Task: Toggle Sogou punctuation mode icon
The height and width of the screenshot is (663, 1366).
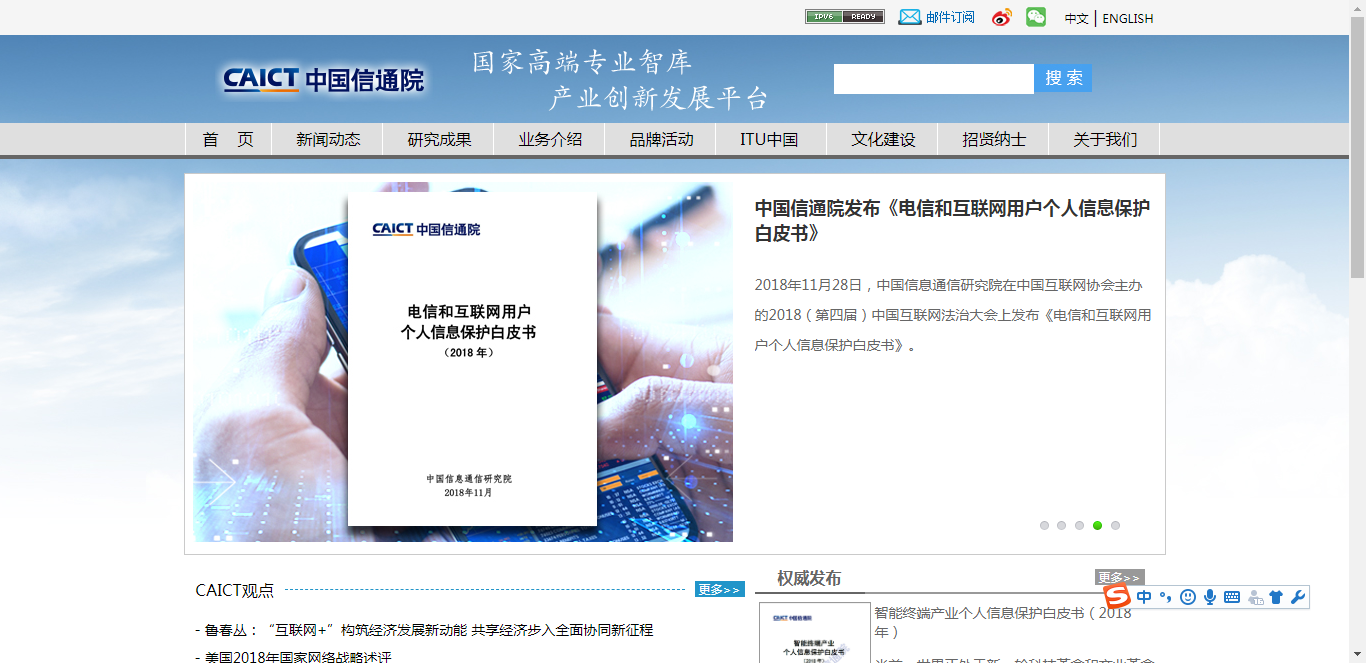Action: 1165,597
